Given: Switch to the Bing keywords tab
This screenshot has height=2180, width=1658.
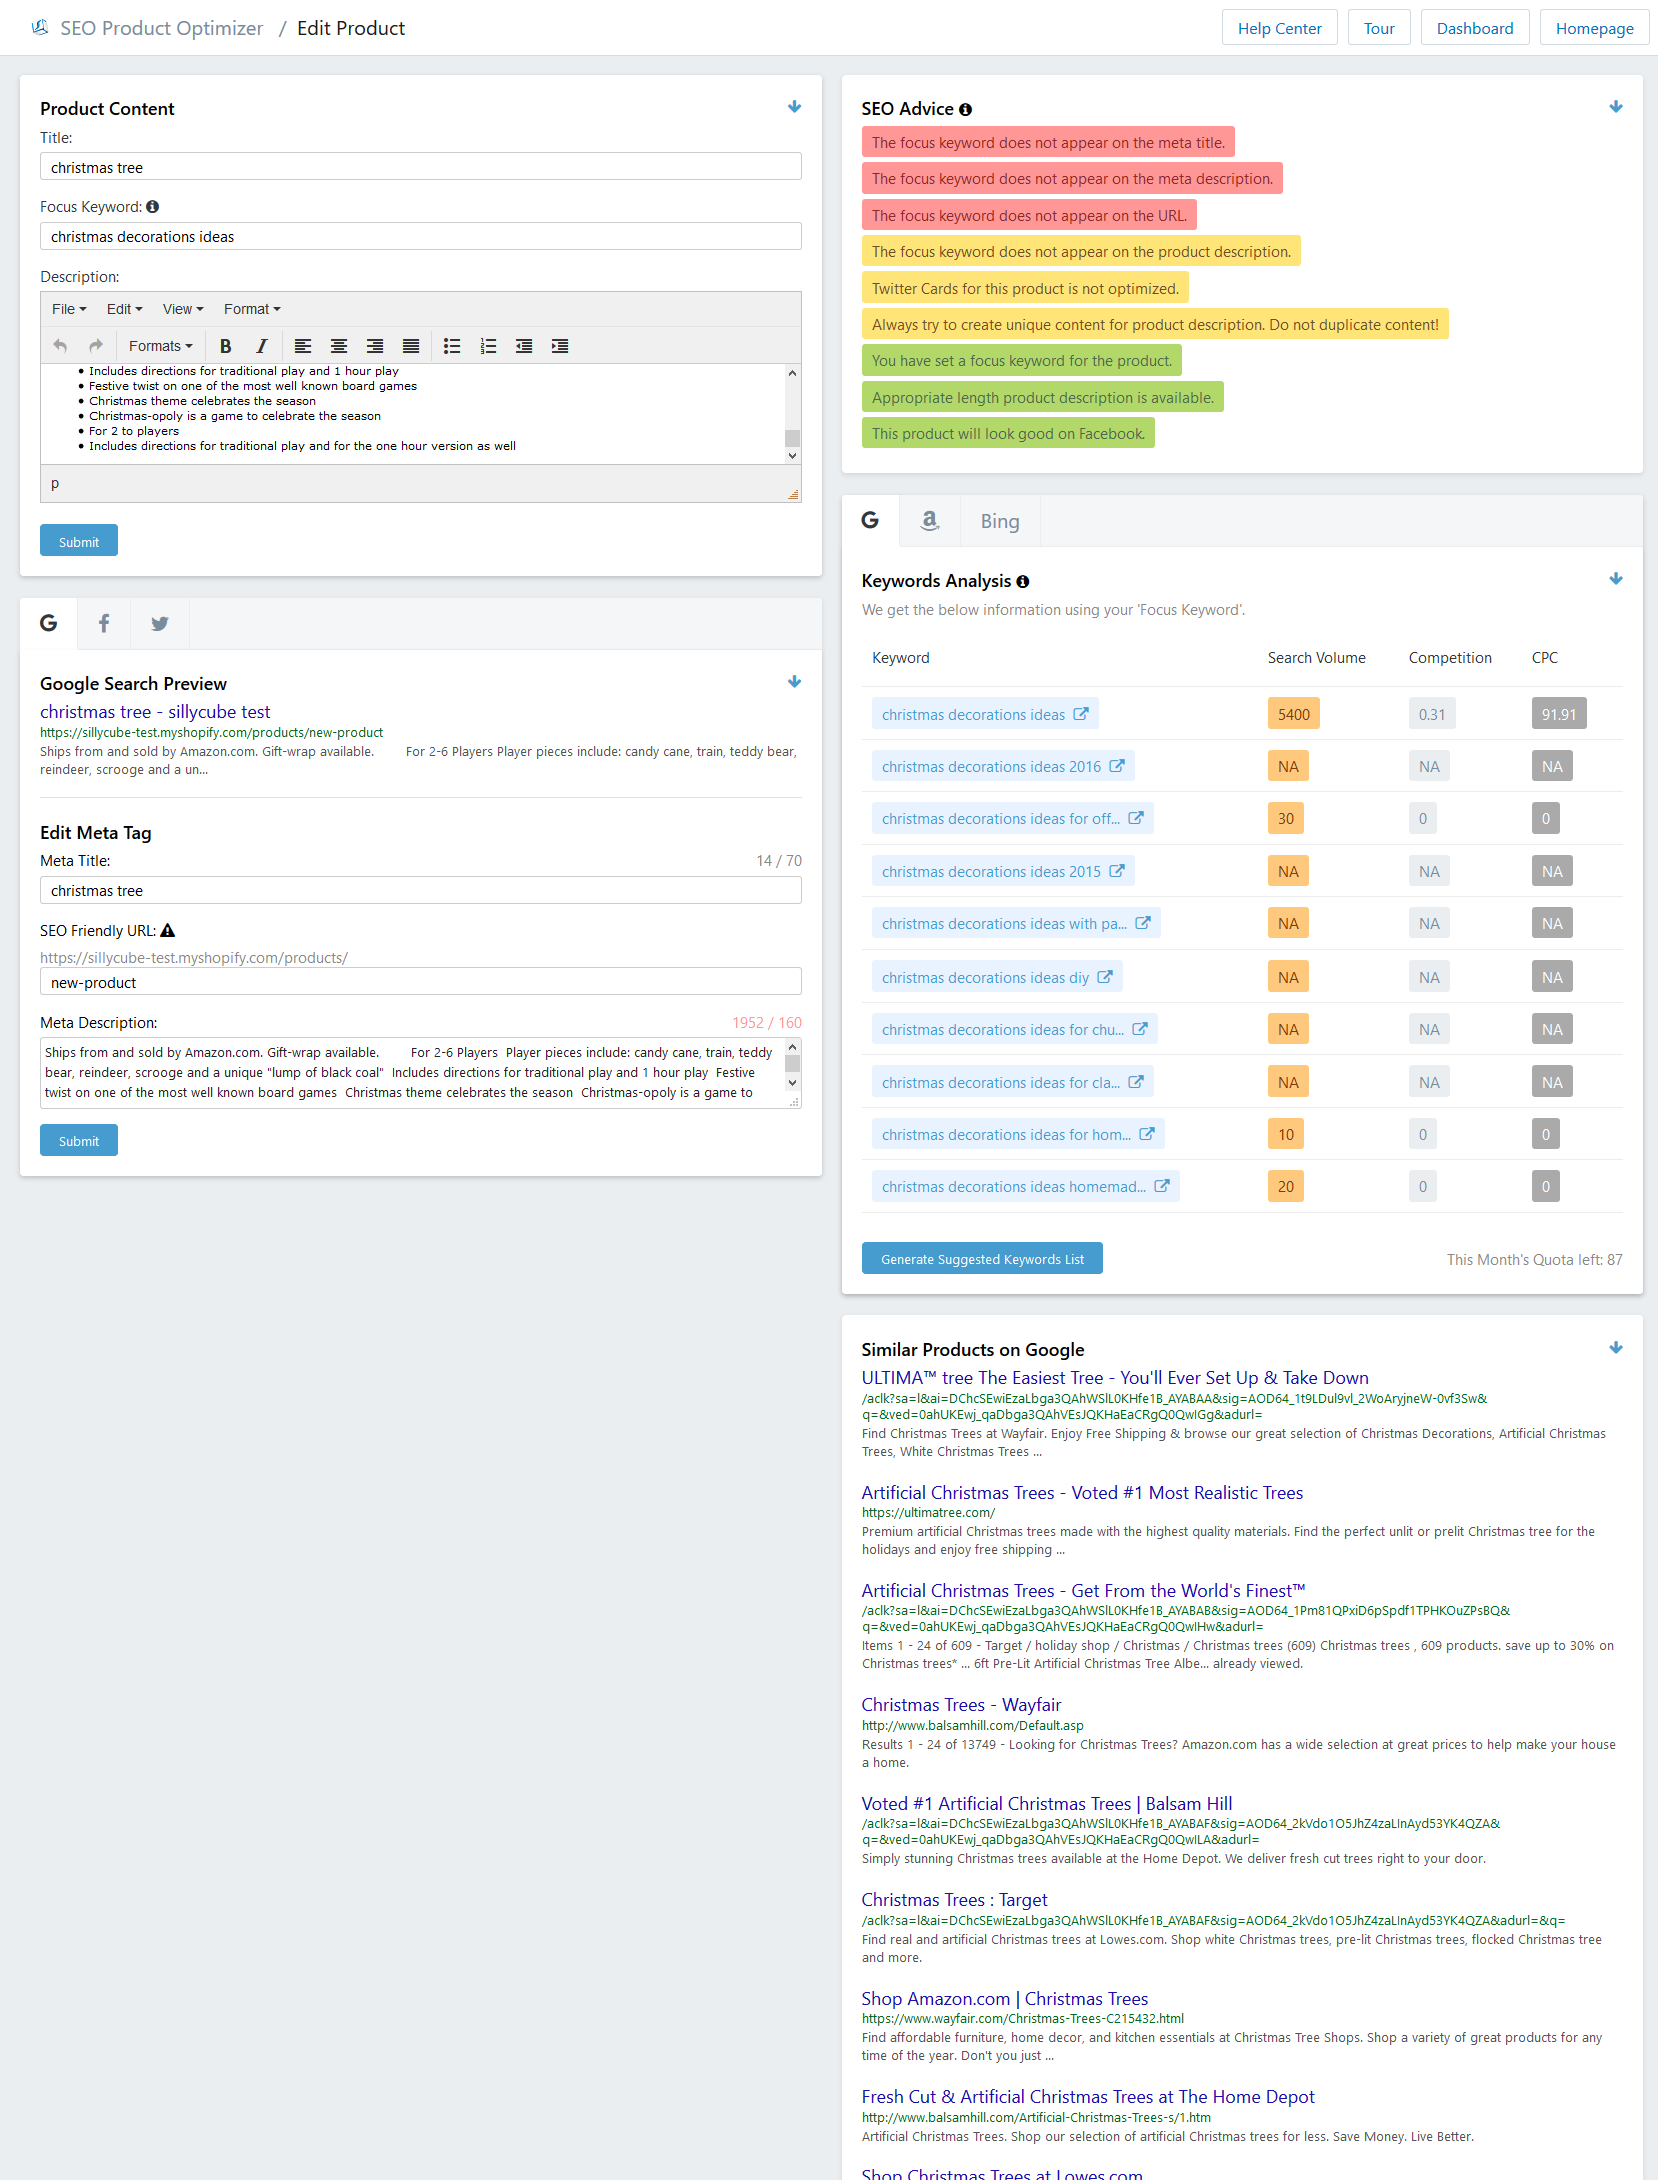Looking at the screenshot, I should [1000, 521].
